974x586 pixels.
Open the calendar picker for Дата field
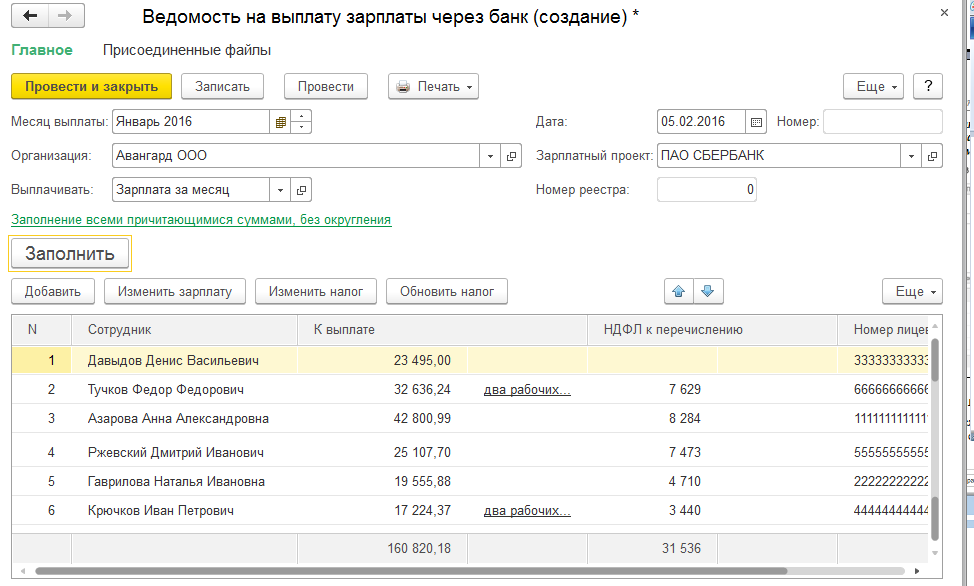[x=756, y=122]
